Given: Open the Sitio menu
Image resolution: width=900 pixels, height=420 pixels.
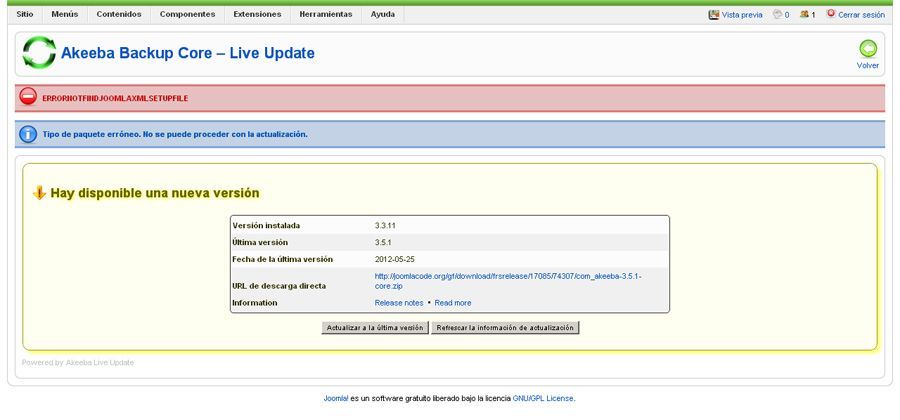Looking at the screenshot, I should click(25, 14).
